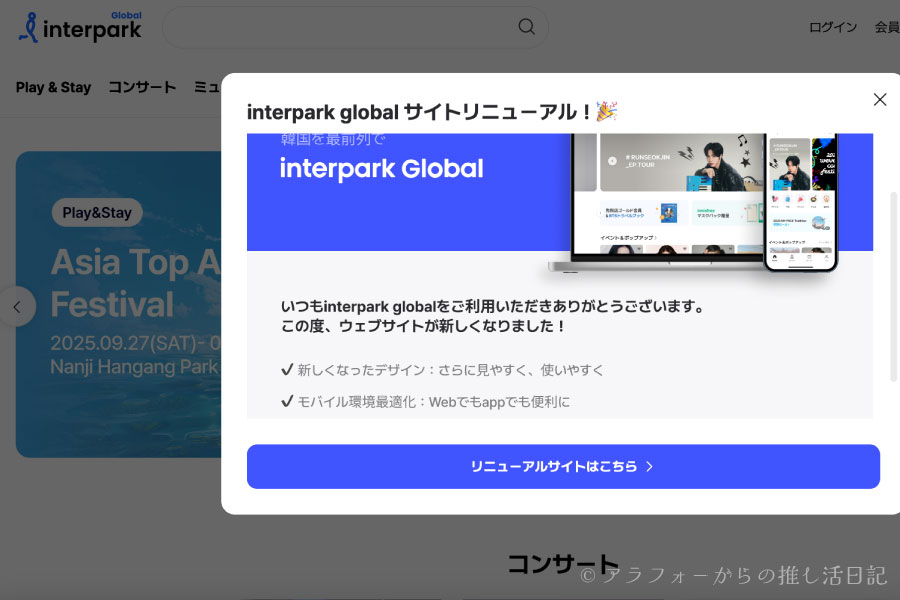Open the 会員 link in the header
This screenshot has width=900, height=600.
pyautogui.click(x=887, y=27)
